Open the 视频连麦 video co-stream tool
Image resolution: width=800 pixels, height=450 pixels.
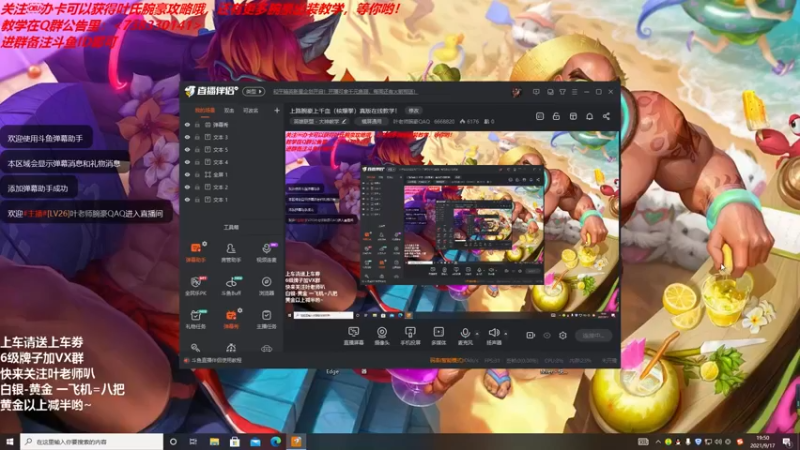[x=266, y=253]
